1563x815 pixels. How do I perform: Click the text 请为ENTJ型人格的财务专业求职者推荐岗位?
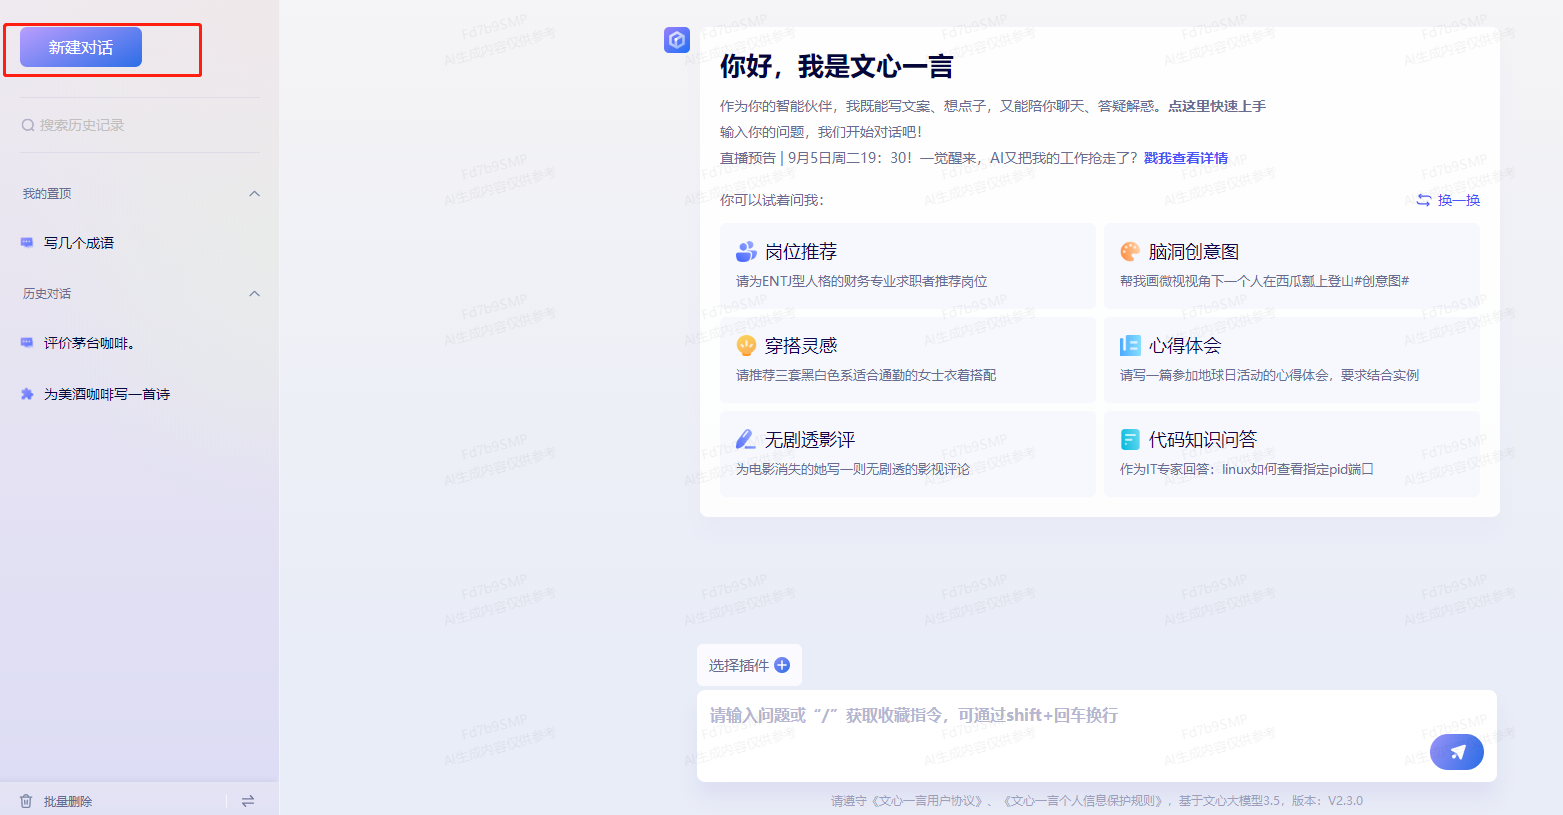862,281
